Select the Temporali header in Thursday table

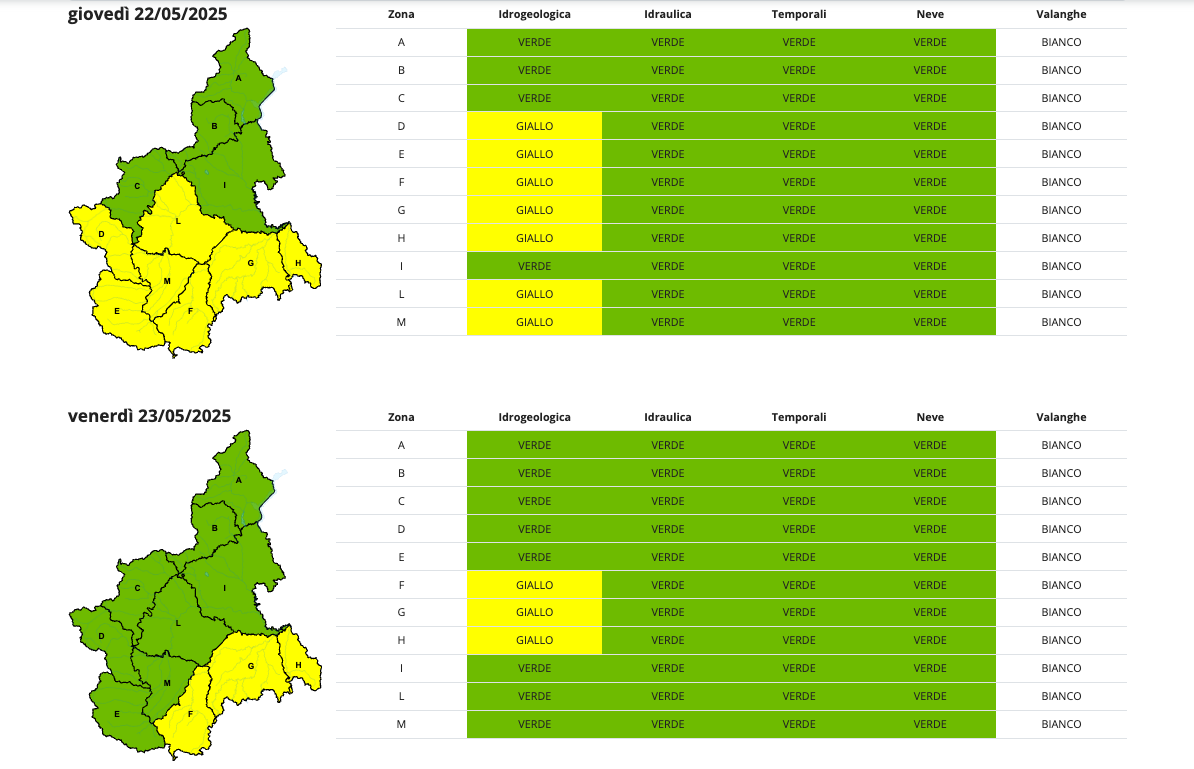(x=798, y=14)
